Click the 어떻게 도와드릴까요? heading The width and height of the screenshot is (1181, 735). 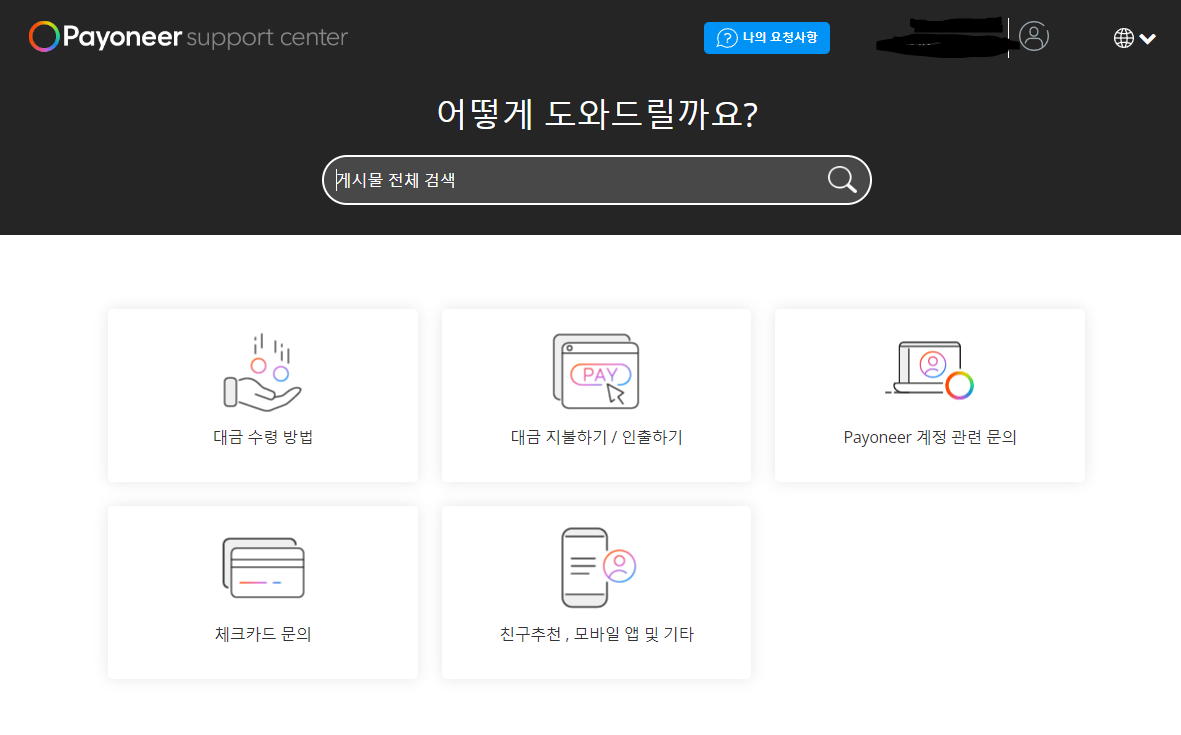pyautogui.click(x=597, y=114)
